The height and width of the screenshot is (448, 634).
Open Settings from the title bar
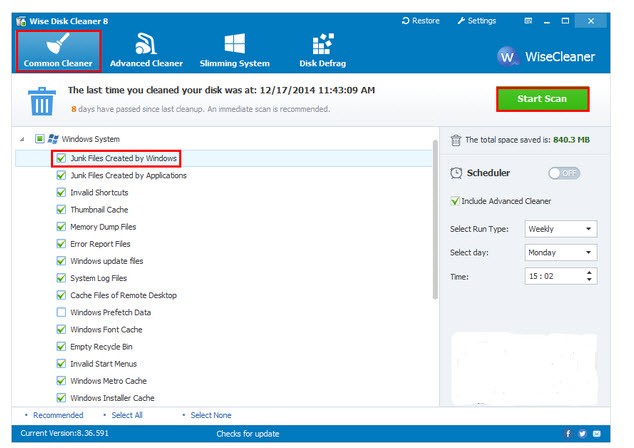[x=477, y=21]
